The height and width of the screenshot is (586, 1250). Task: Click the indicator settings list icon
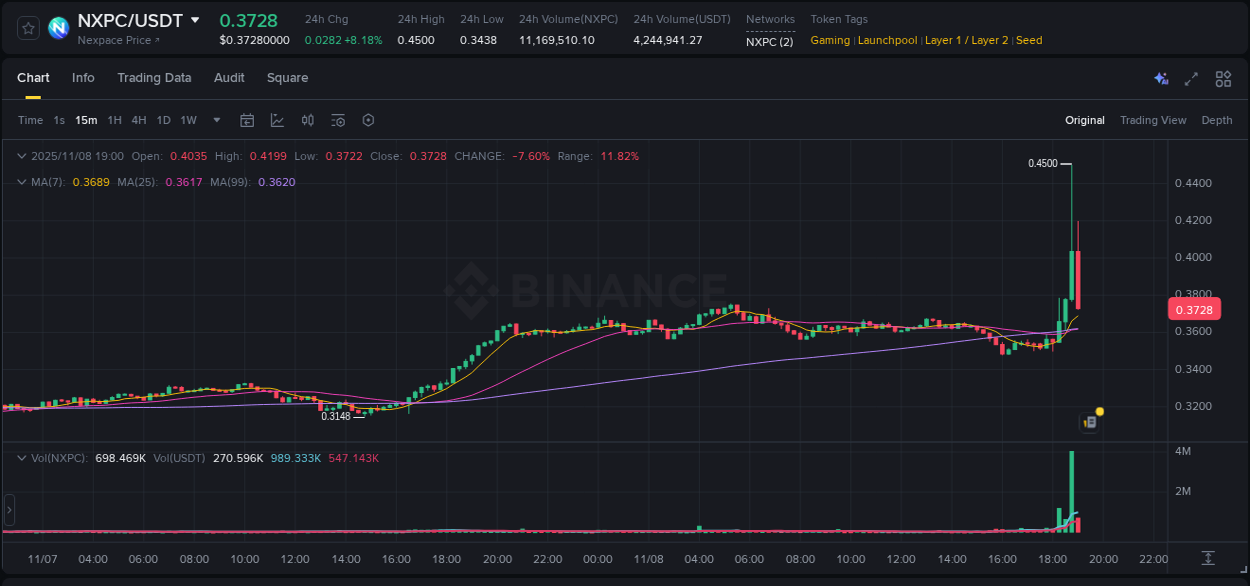(338, 120)
